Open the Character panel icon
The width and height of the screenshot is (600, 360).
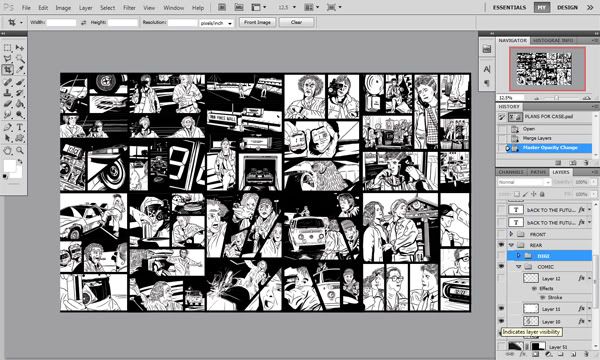coord(487,69)
